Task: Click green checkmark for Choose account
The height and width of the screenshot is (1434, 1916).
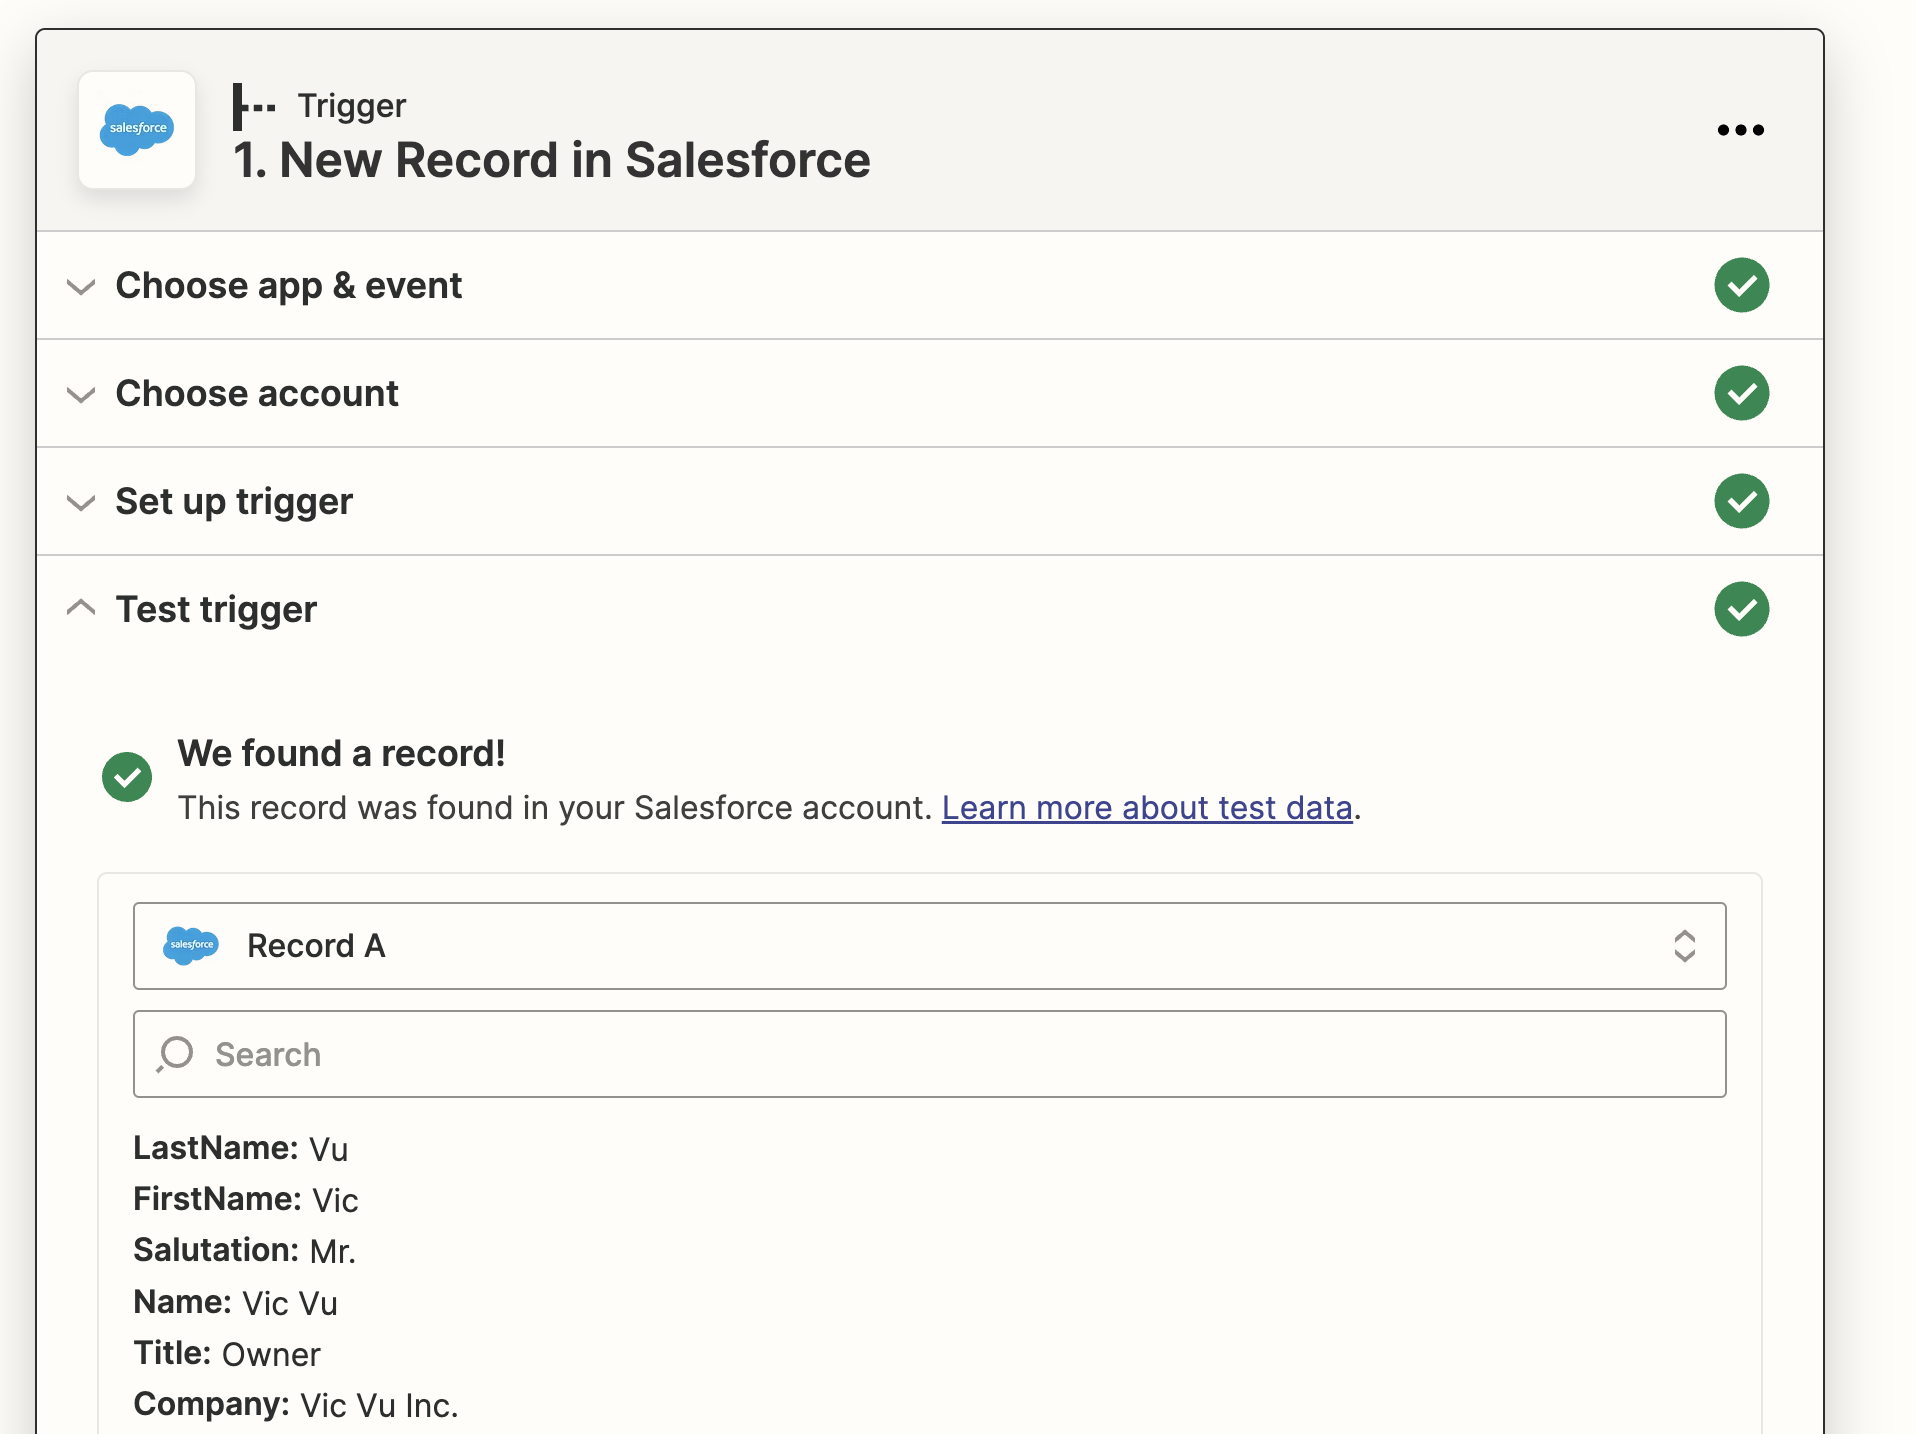Action: coord(1741,394)
